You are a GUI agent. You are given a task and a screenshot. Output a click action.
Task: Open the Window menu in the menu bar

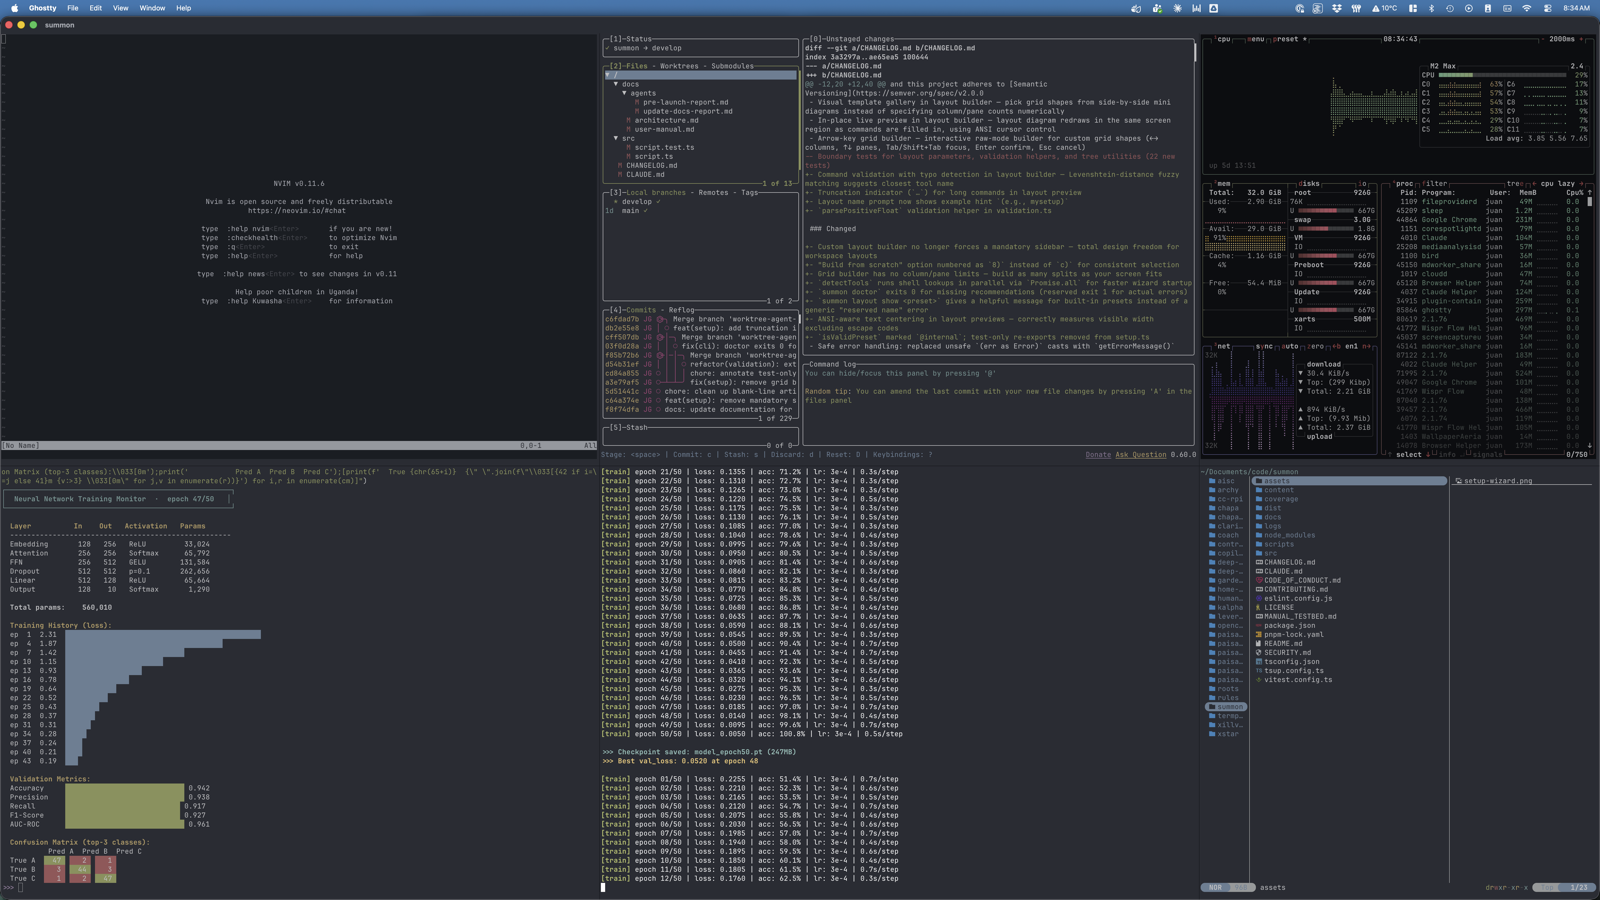point(152,7)
